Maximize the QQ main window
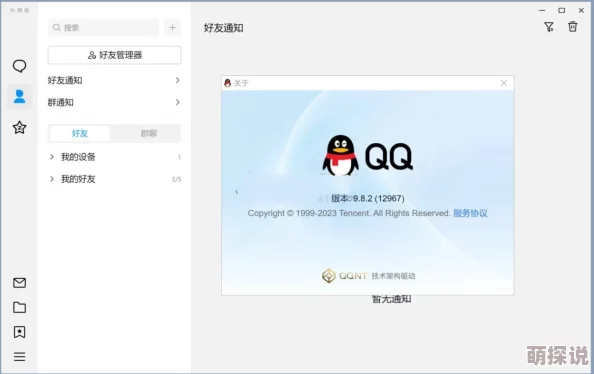The width and height of the screenshot is (594, 374). click(562, 11)
